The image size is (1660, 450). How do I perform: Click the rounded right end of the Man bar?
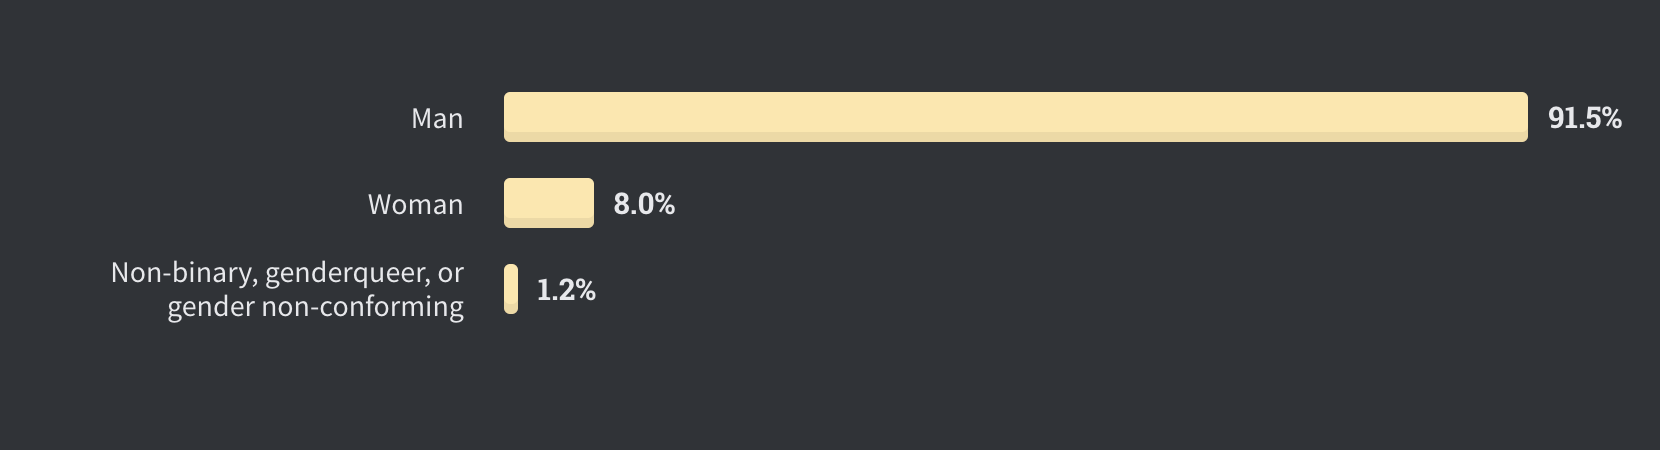tap(1522, 117)
